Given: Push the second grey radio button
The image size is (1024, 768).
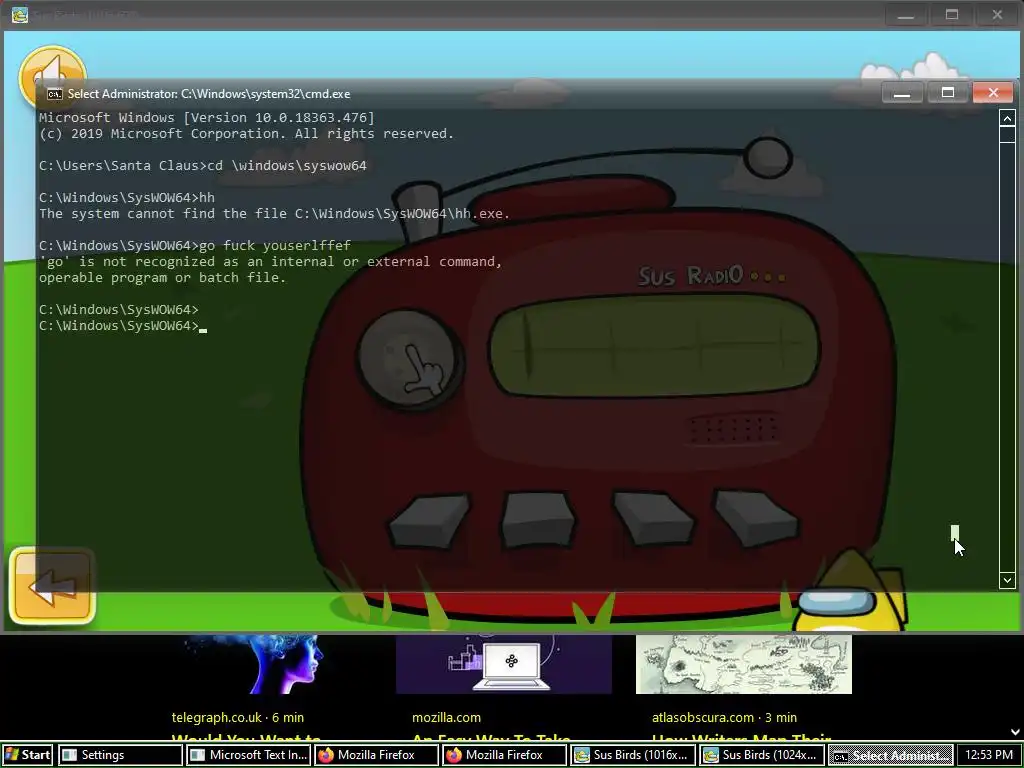Looking at the screenshot, I should (537, 519).
